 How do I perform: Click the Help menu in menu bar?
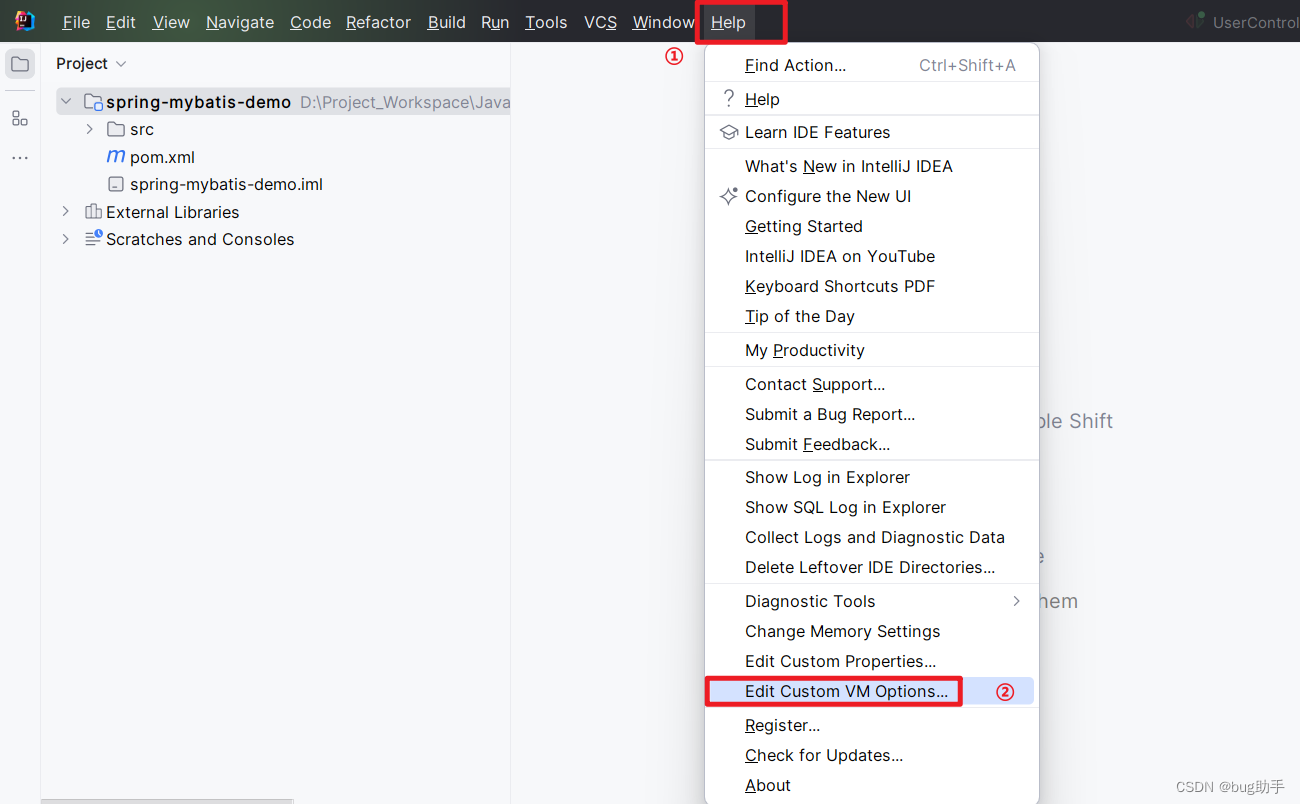pos(728,22)
